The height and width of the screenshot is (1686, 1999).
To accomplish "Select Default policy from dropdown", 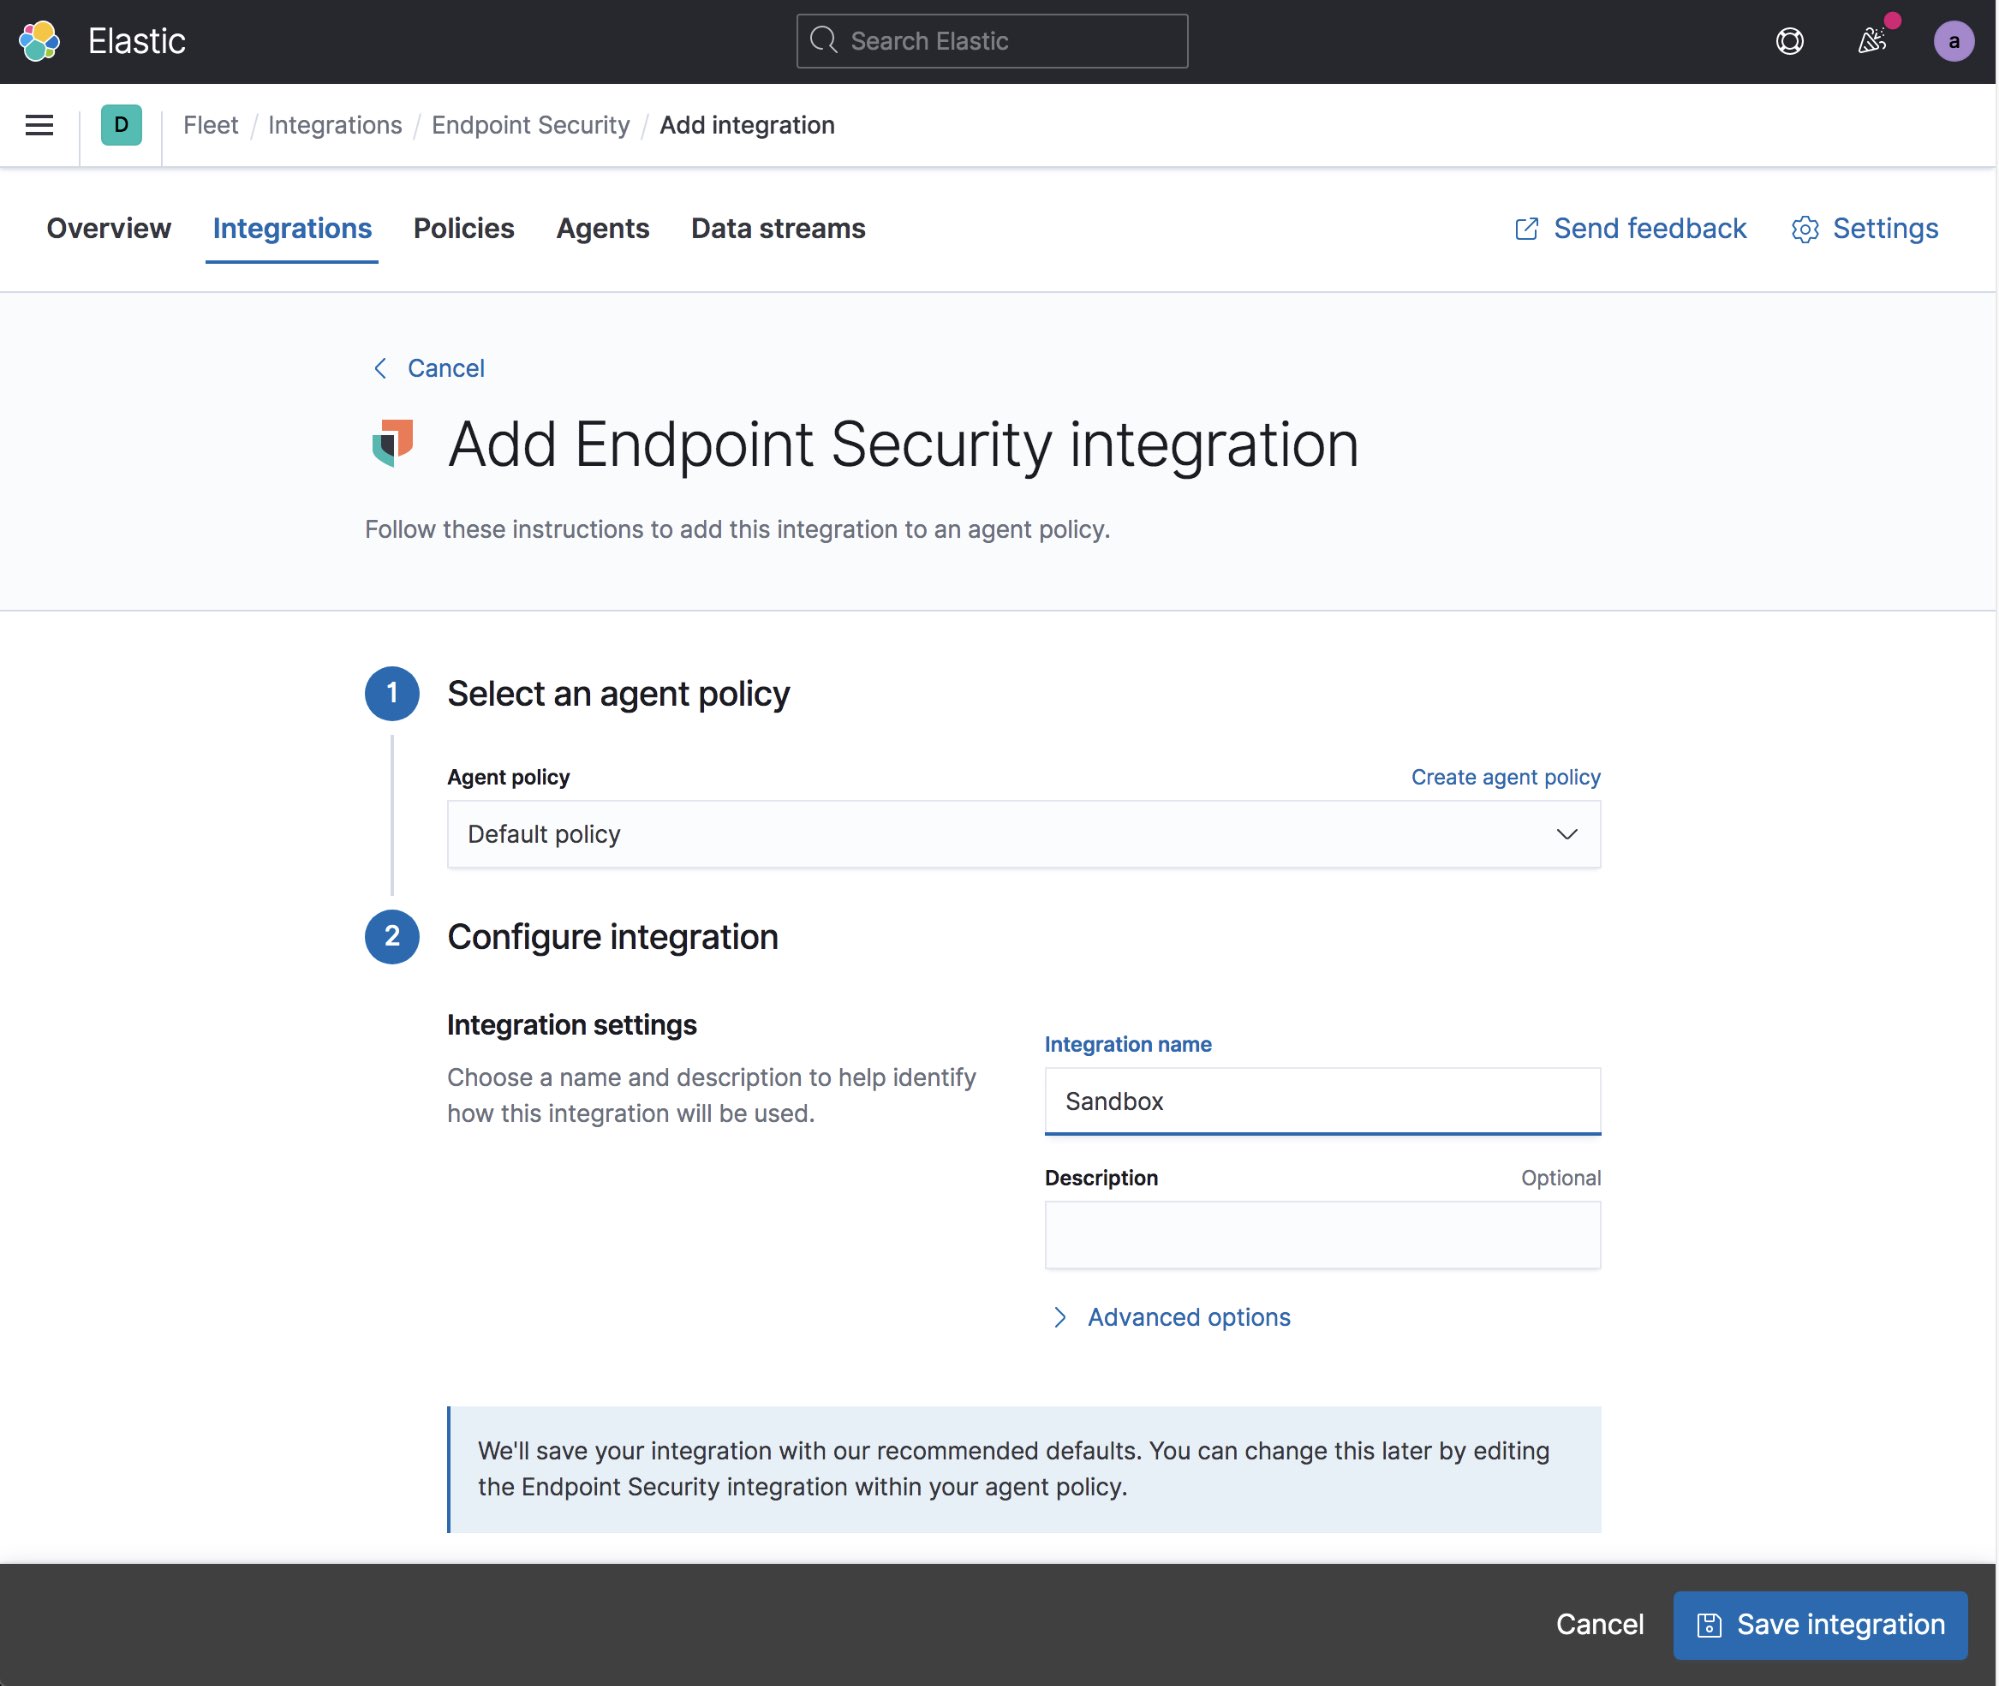I will click(x=1022, y=833).
